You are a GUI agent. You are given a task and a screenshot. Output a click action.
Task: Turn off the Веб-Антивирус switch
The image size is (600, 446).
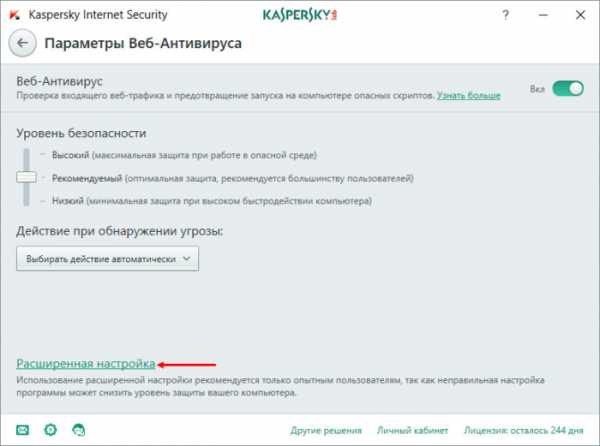pos(568,89)
